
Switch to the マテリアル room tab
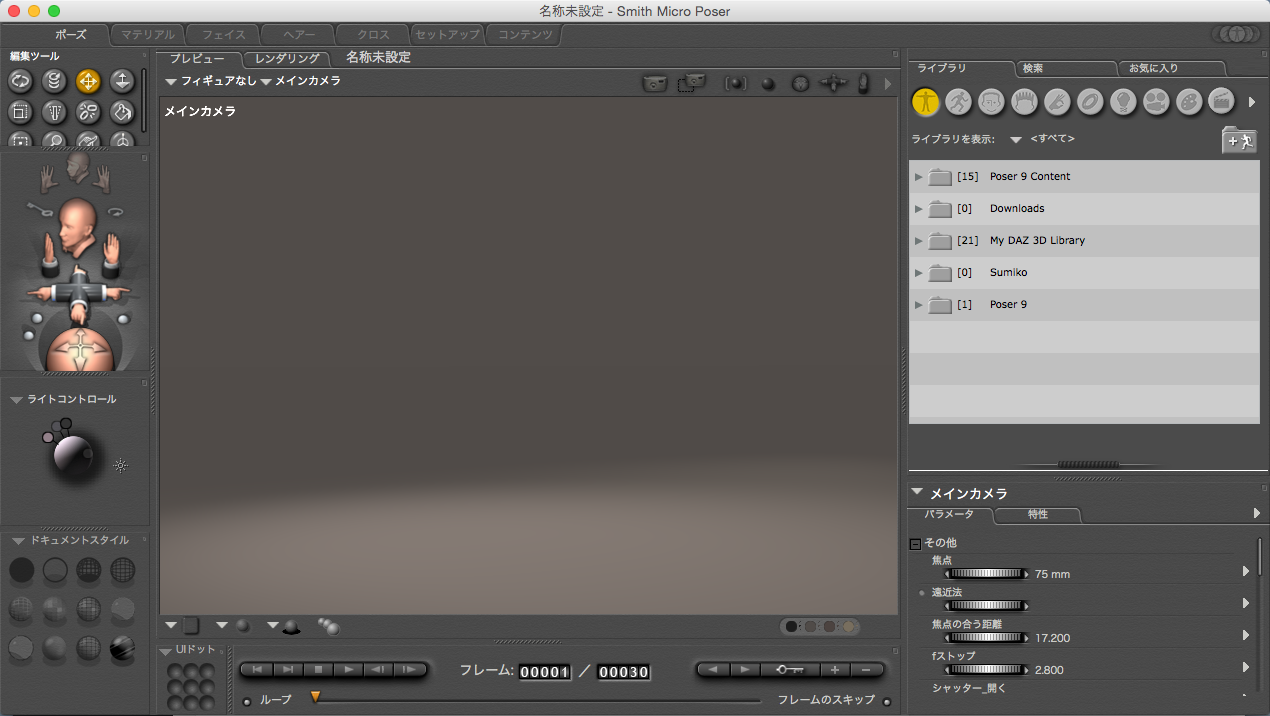(148, 35)
